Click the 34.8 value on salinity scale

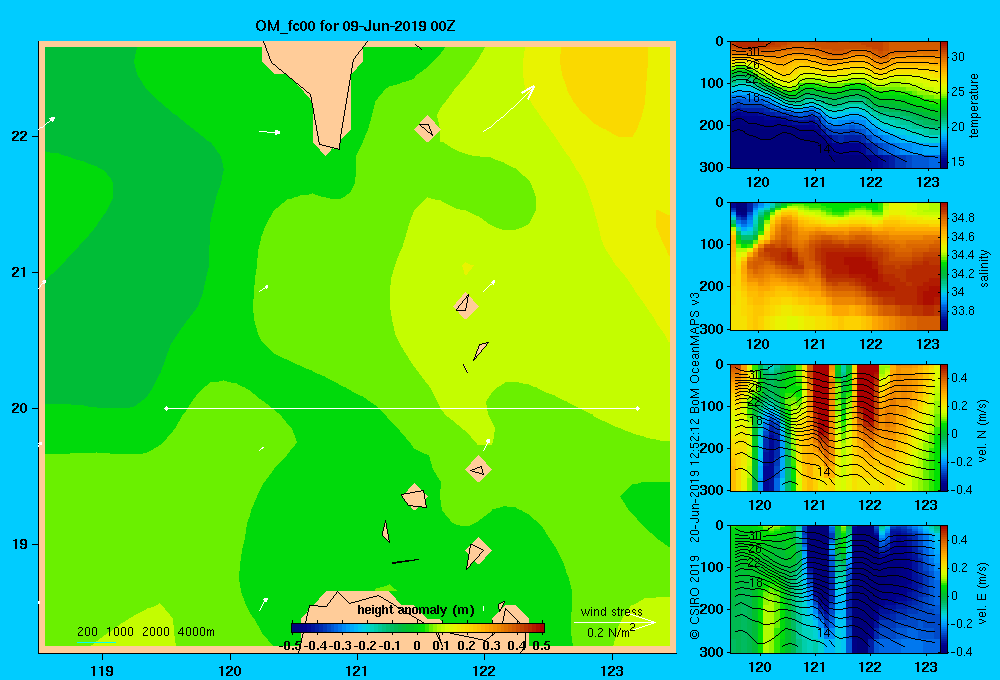point(962,218)
